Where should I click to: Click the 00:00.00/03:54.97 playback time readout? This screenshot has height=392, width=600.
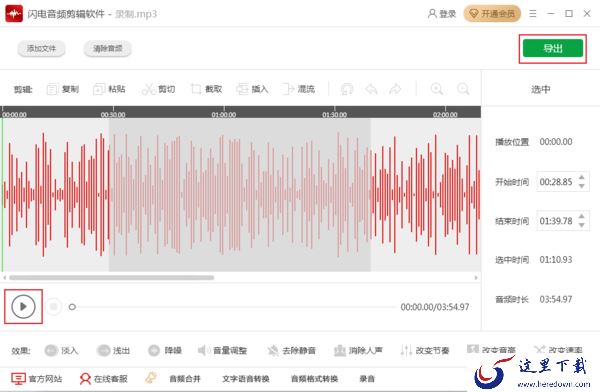[x=435, y=307]
